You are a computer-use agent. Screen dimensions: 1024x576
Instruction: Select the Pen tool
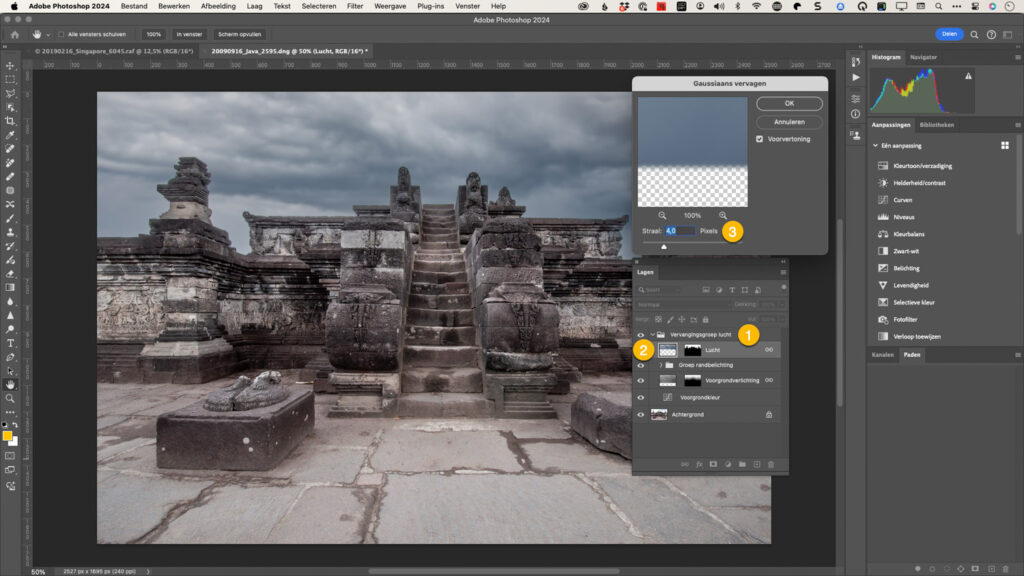click(10, 357)
